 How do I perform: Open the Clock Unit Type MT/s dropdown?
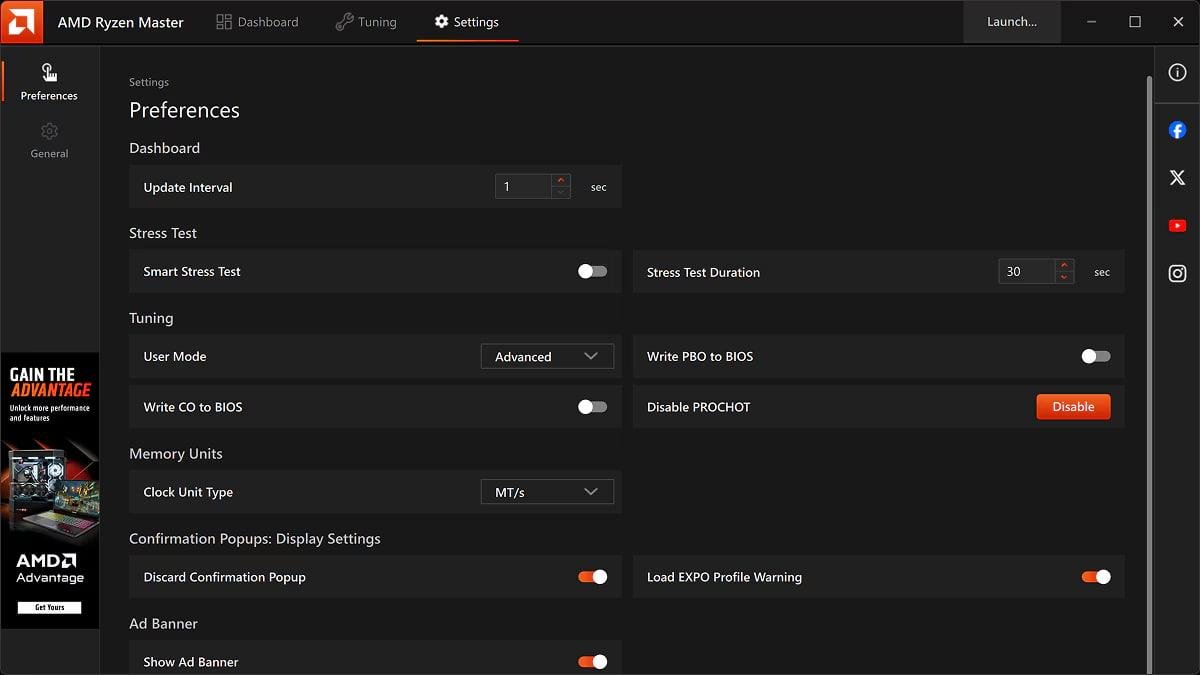tap(547, 492)
